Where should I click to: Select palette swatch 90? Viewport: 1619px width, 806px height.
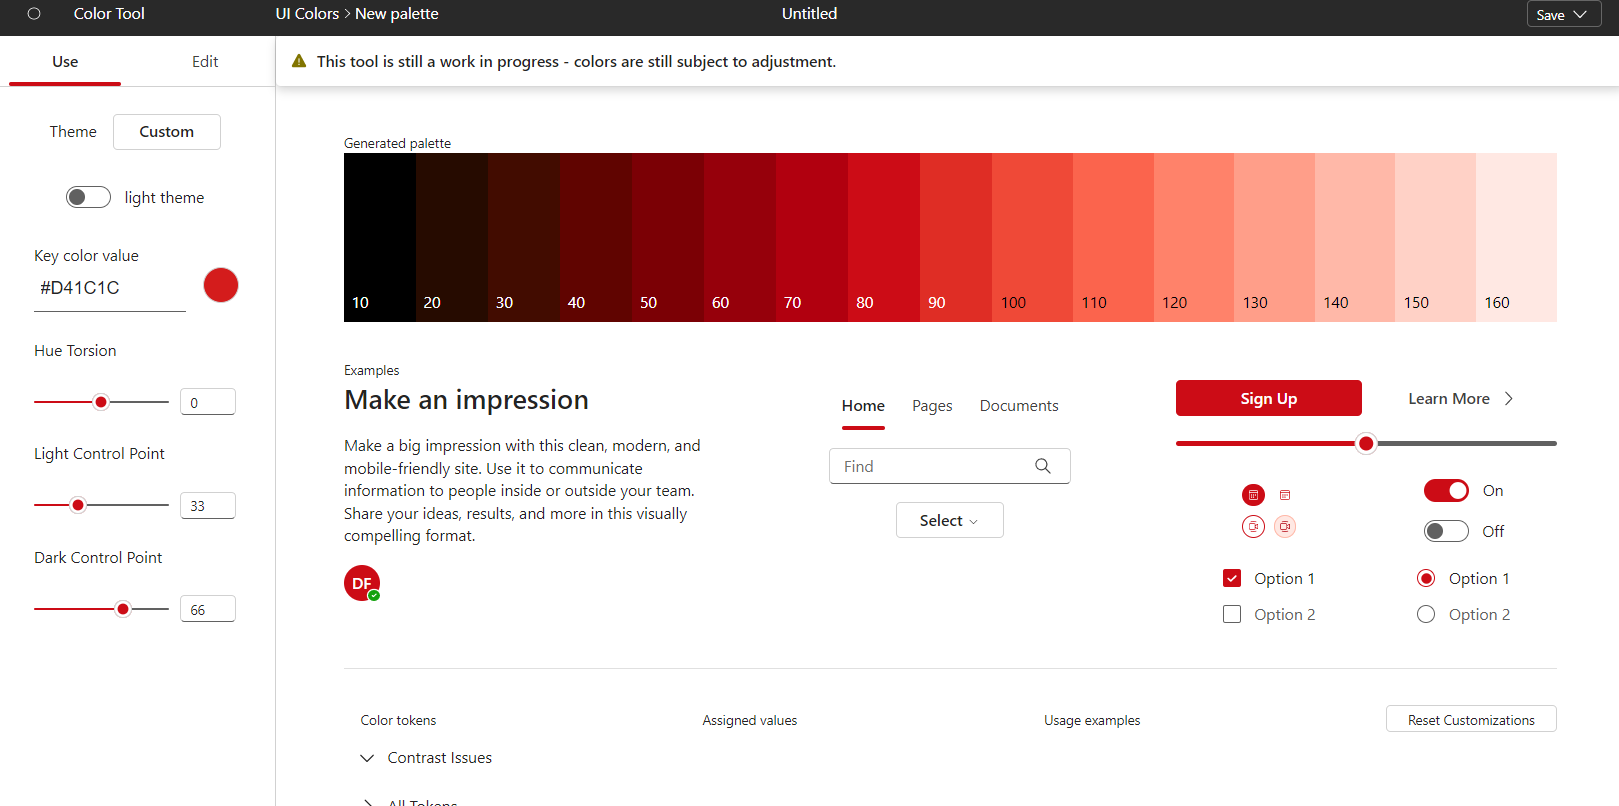(x=956, y=237)
